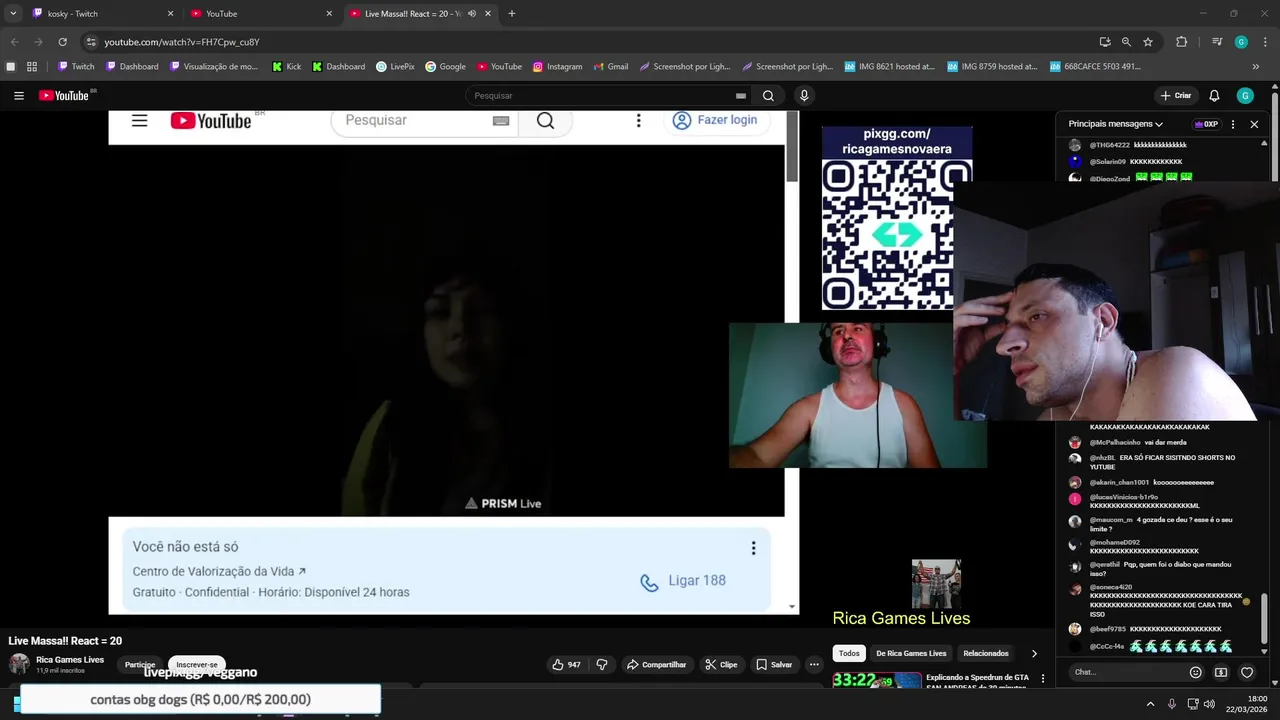Select the De Rica Games Lives chip
The width and height of the screenshot is (1280, 720).
pyautogui.click(x=911, y=653)
